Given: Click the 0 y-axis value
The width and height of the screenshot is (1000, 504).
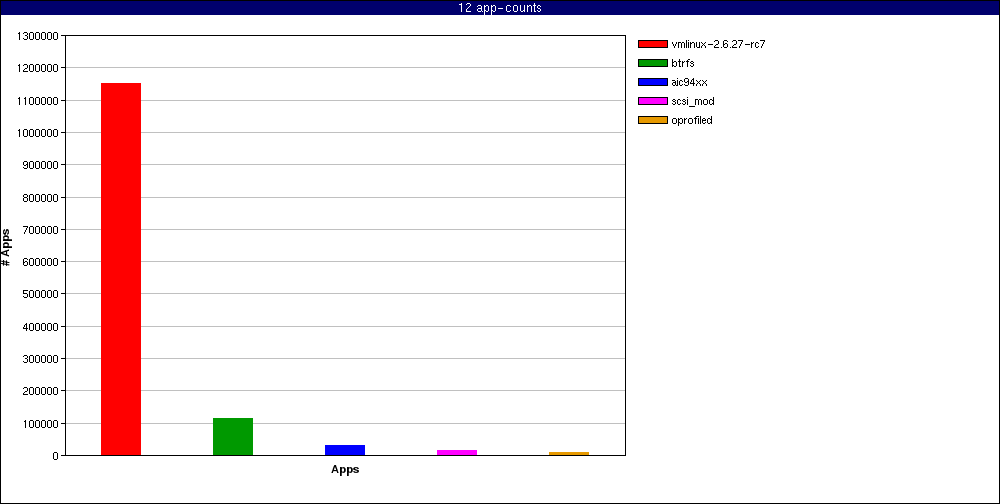Looking at the screenshot, I should click(57, 456).
